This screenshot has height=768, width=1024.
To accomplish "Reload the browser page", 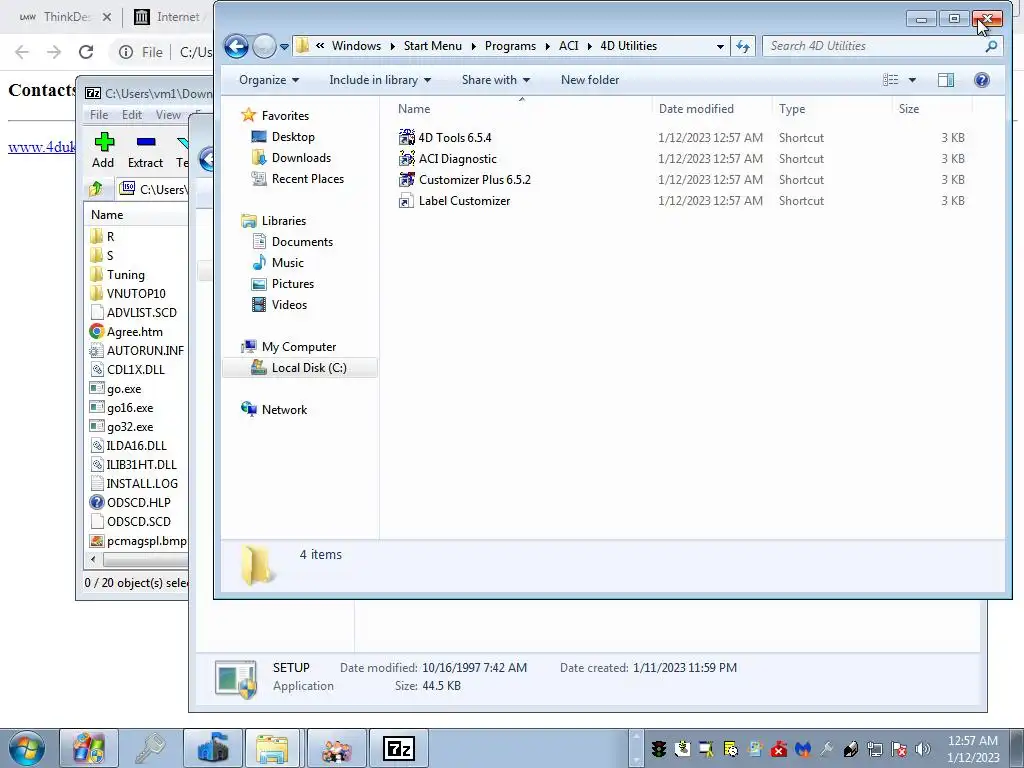I will tap(86, 52).
